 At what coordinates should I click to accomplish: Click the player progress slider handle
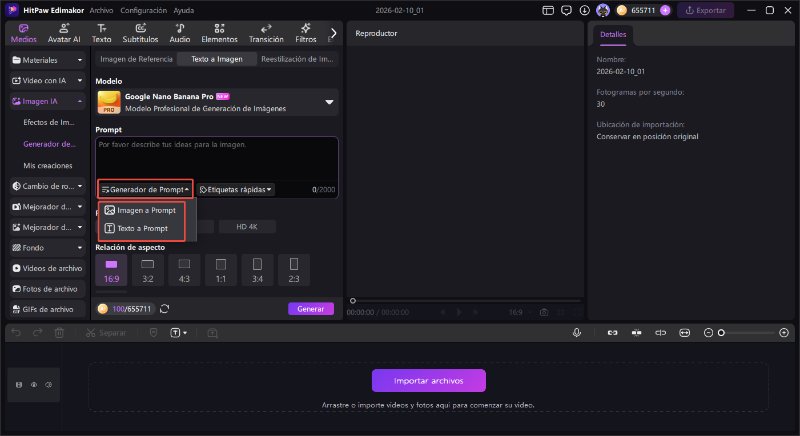tap(353, 301)
